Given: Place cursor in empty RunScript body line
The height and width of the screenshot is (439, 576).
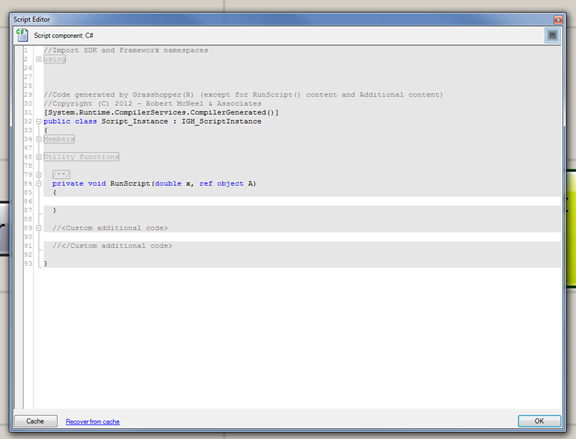Looking at the screenshot, I should point(302,201).
